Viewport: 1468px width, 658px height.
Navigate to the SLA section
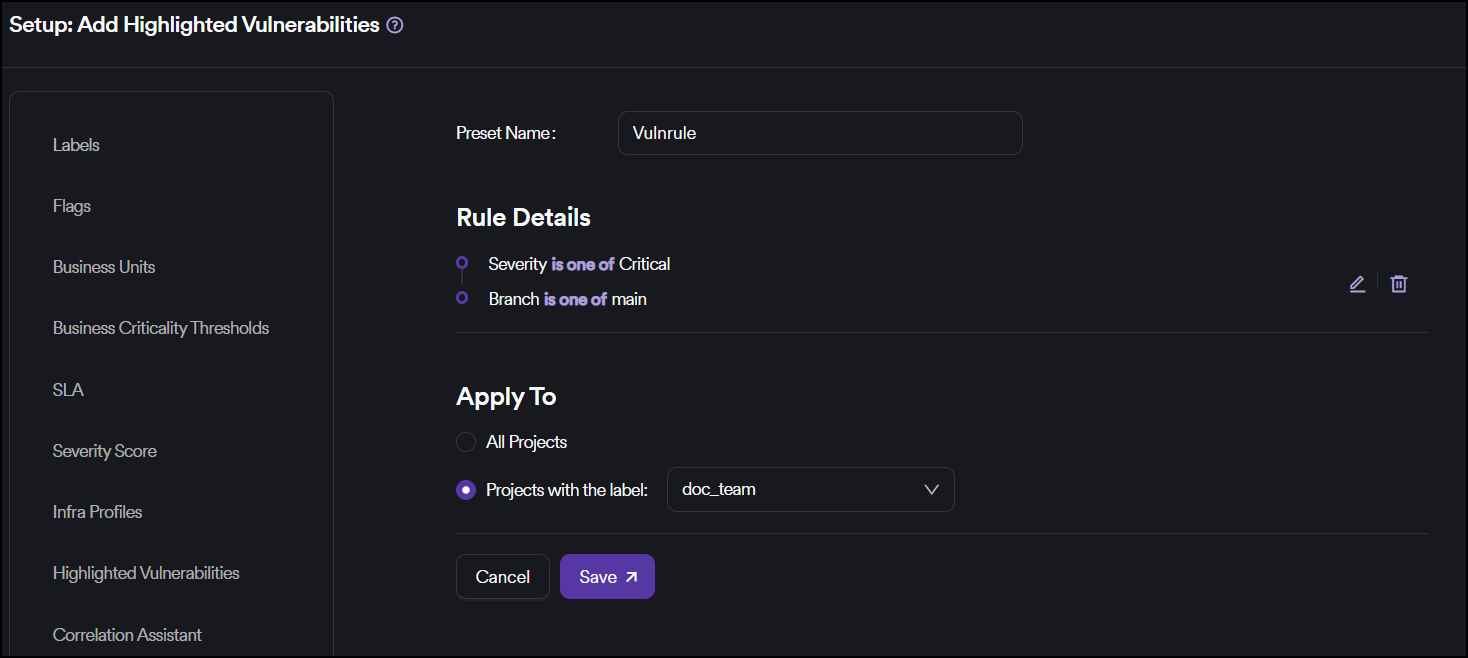pyautogui.click(x=68, y=390)
